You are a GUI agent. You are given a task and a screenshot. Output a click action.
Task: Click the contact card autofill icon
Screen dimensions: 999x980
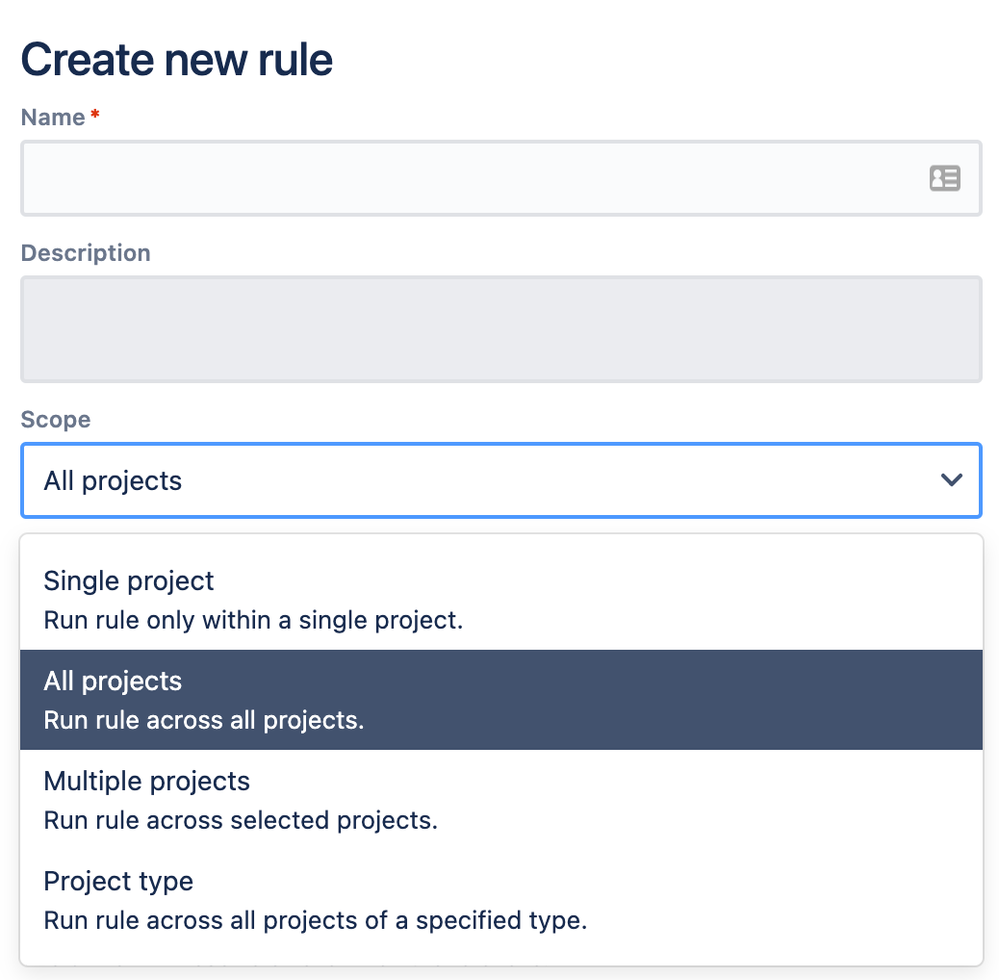pos(944,178)
